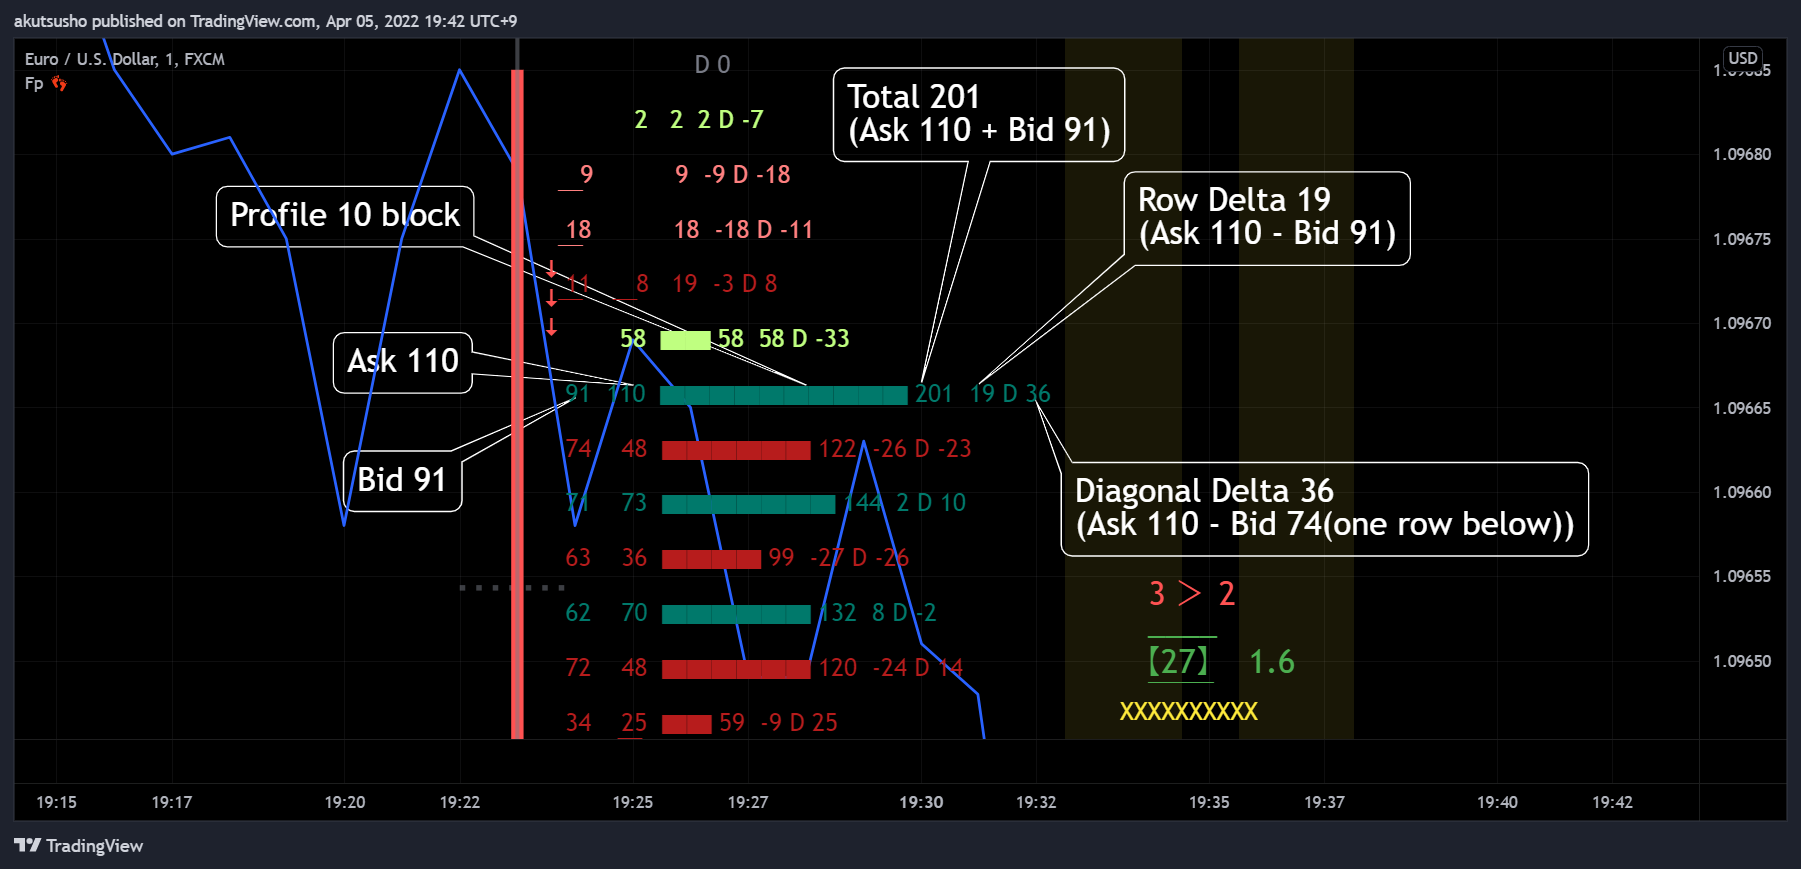Click the tall red vertical candle bar
This screenshot has width=1801, height=869.
(517, 404)
